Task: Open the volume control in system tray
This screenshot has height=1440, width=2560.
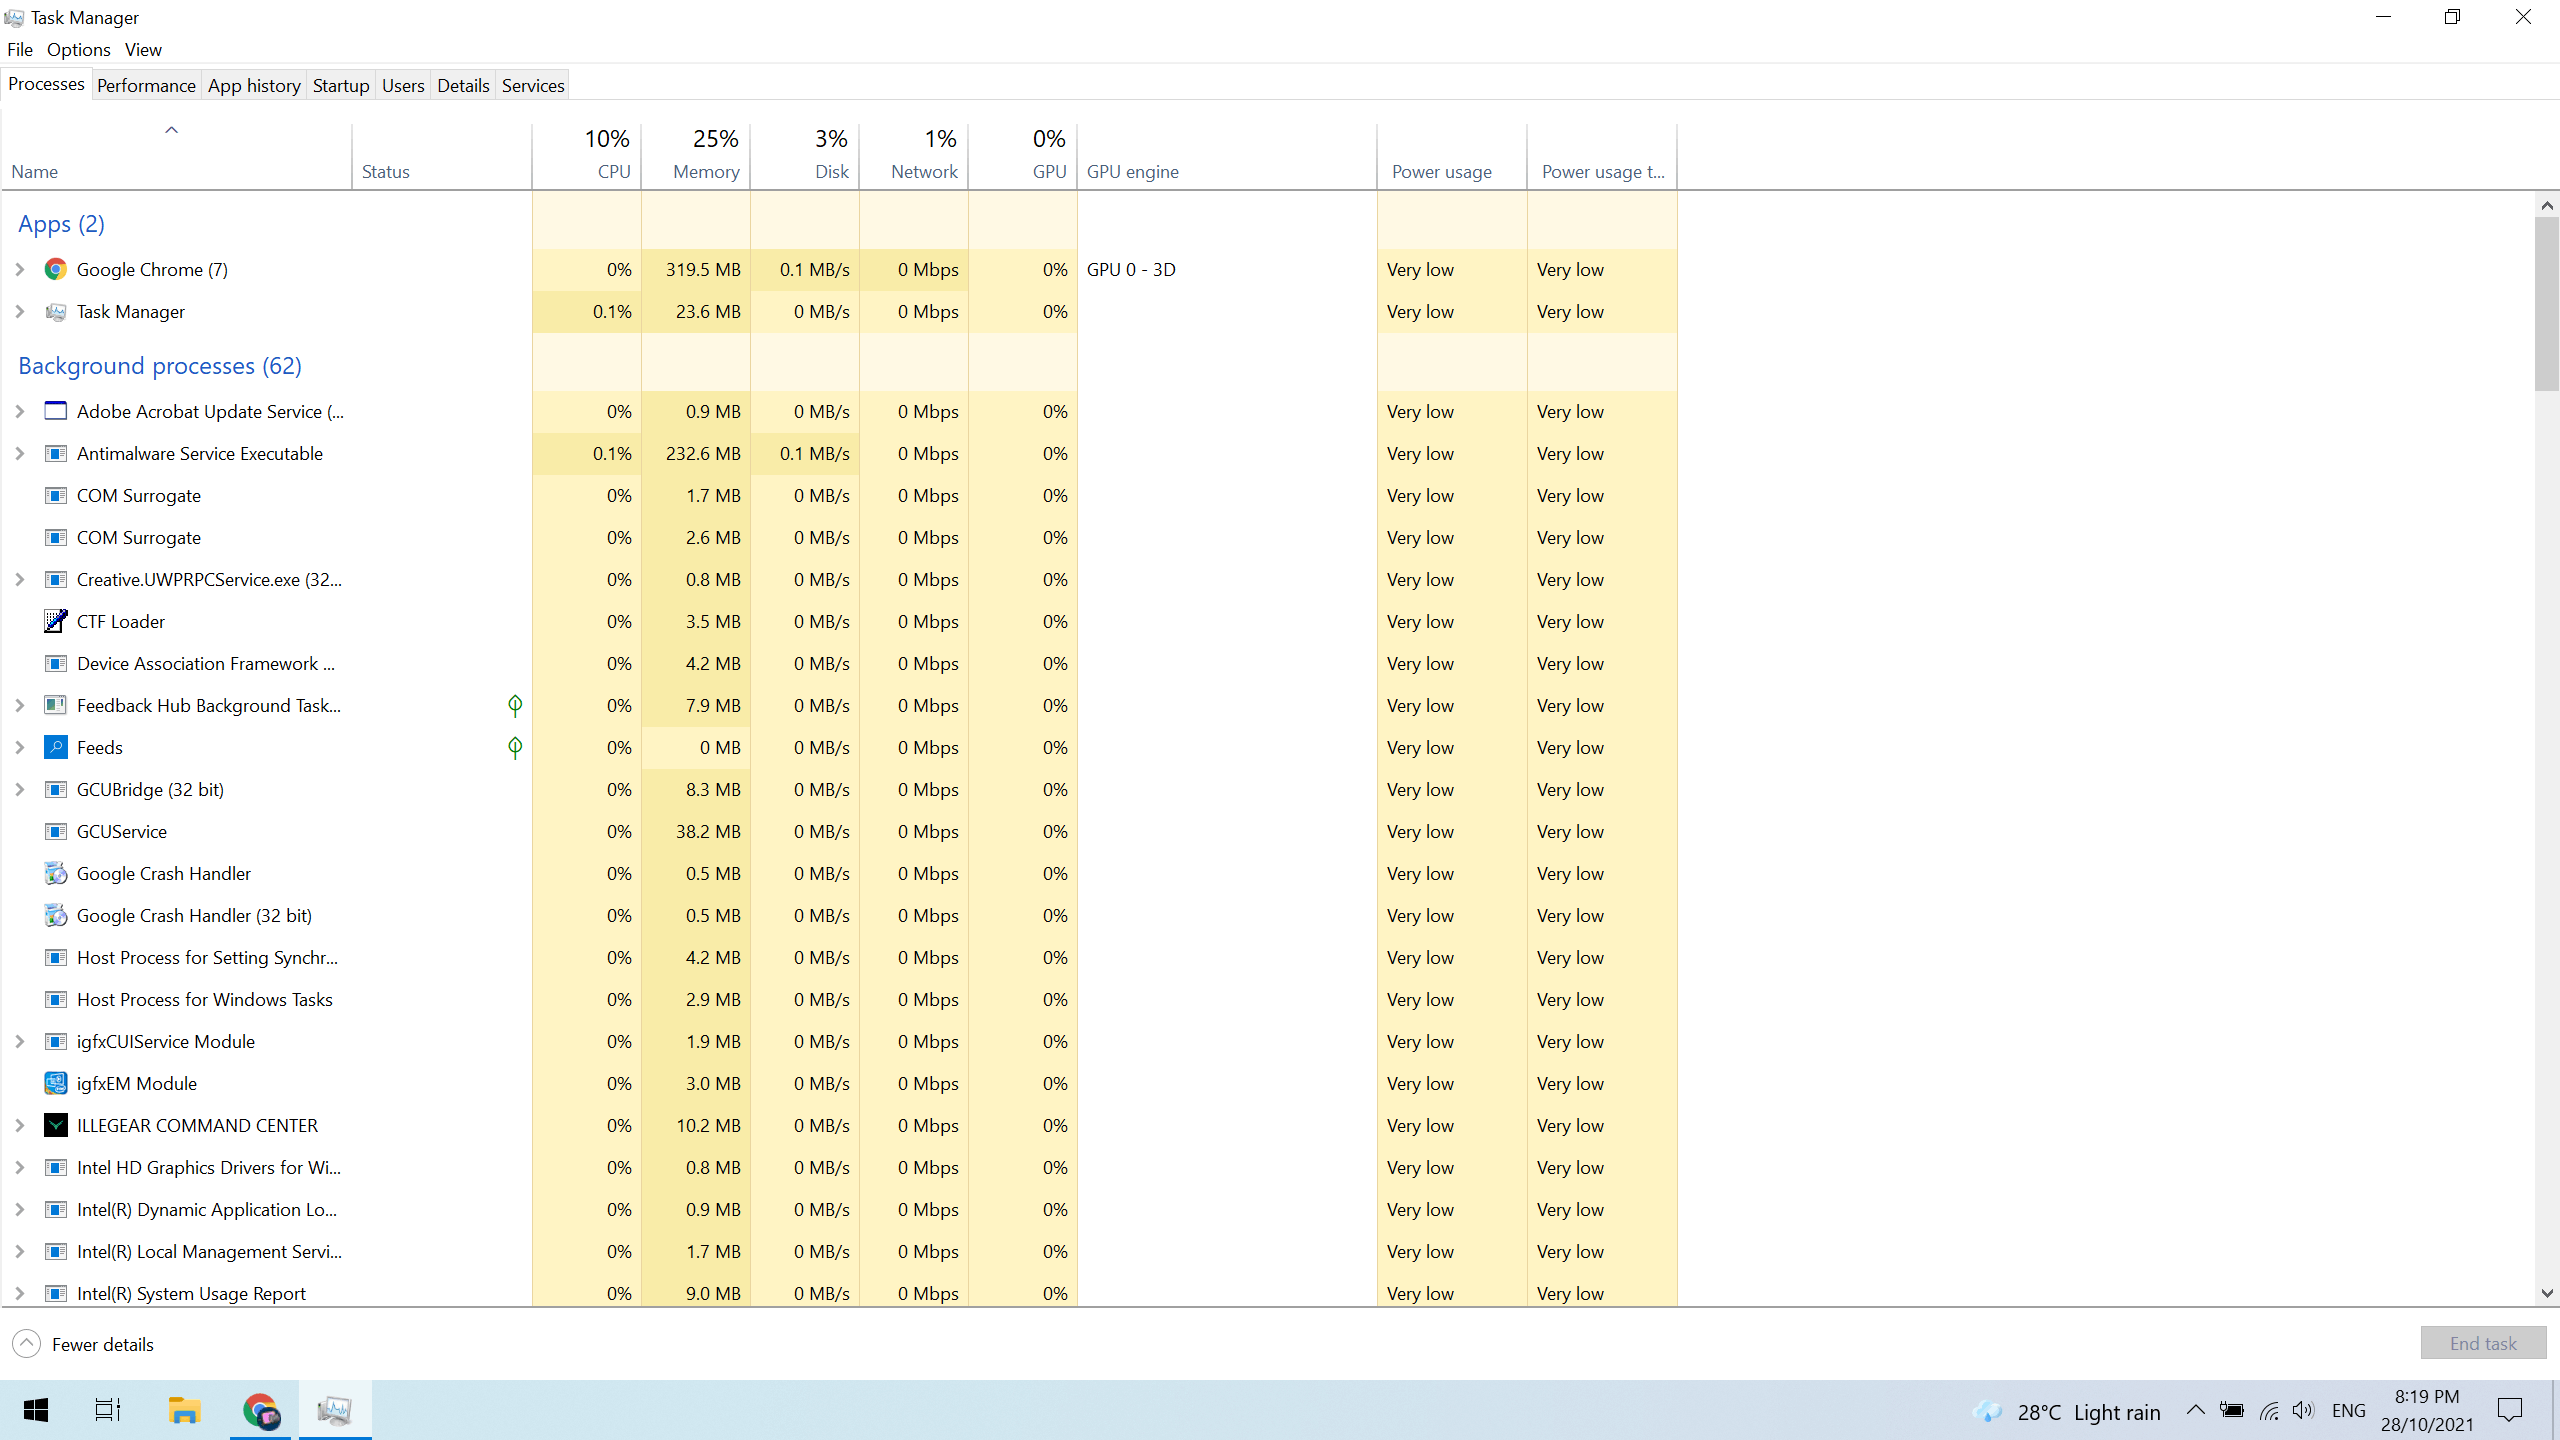Action: point(2303,1411)
